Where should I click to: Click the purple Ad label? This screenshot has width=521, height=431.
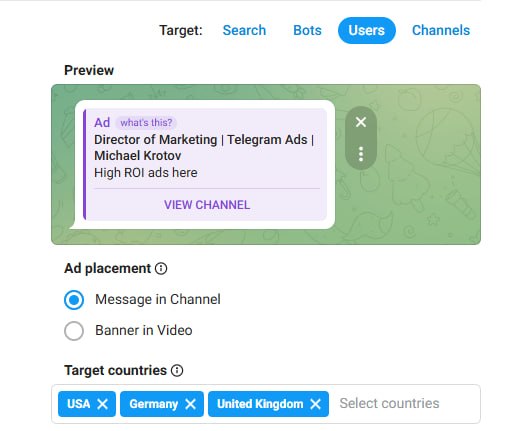pos(102,123)
